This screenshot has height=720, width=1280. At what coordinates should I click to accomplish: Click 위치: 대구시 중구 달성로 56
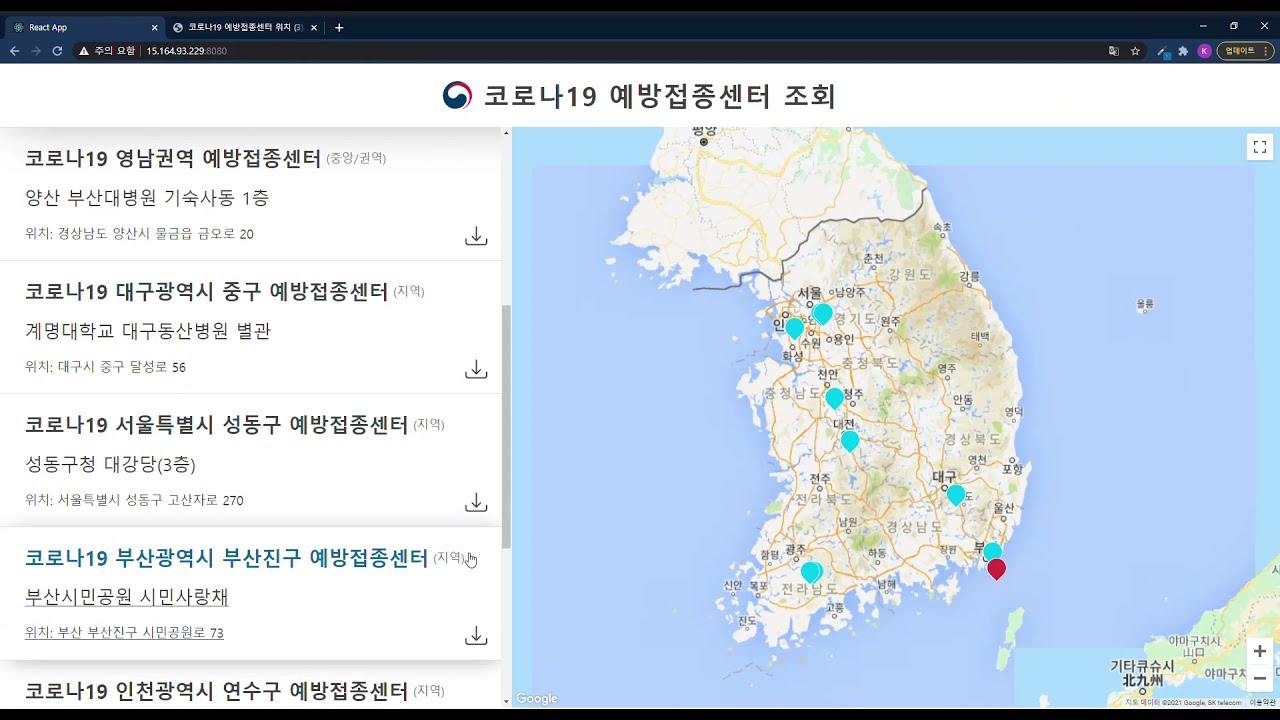105,367
